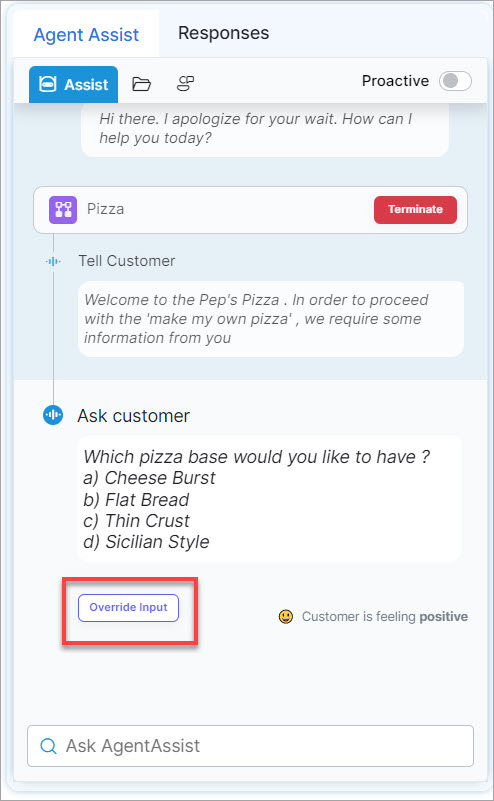Select the Assist toolbar tab
The image size is (494, 801).
[x=73, y=84]
